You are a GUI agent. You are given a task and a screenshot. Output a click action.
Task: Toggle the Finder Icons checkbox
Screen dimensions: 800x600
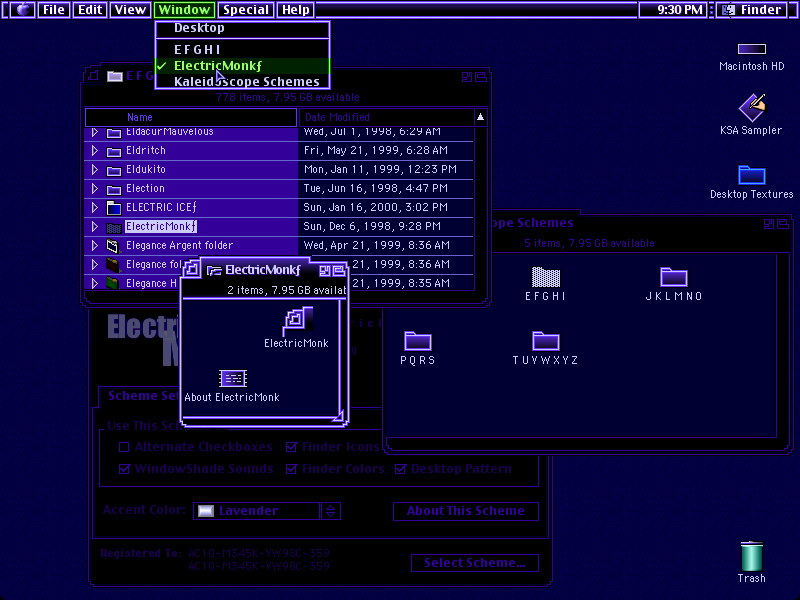click(291, 447)
